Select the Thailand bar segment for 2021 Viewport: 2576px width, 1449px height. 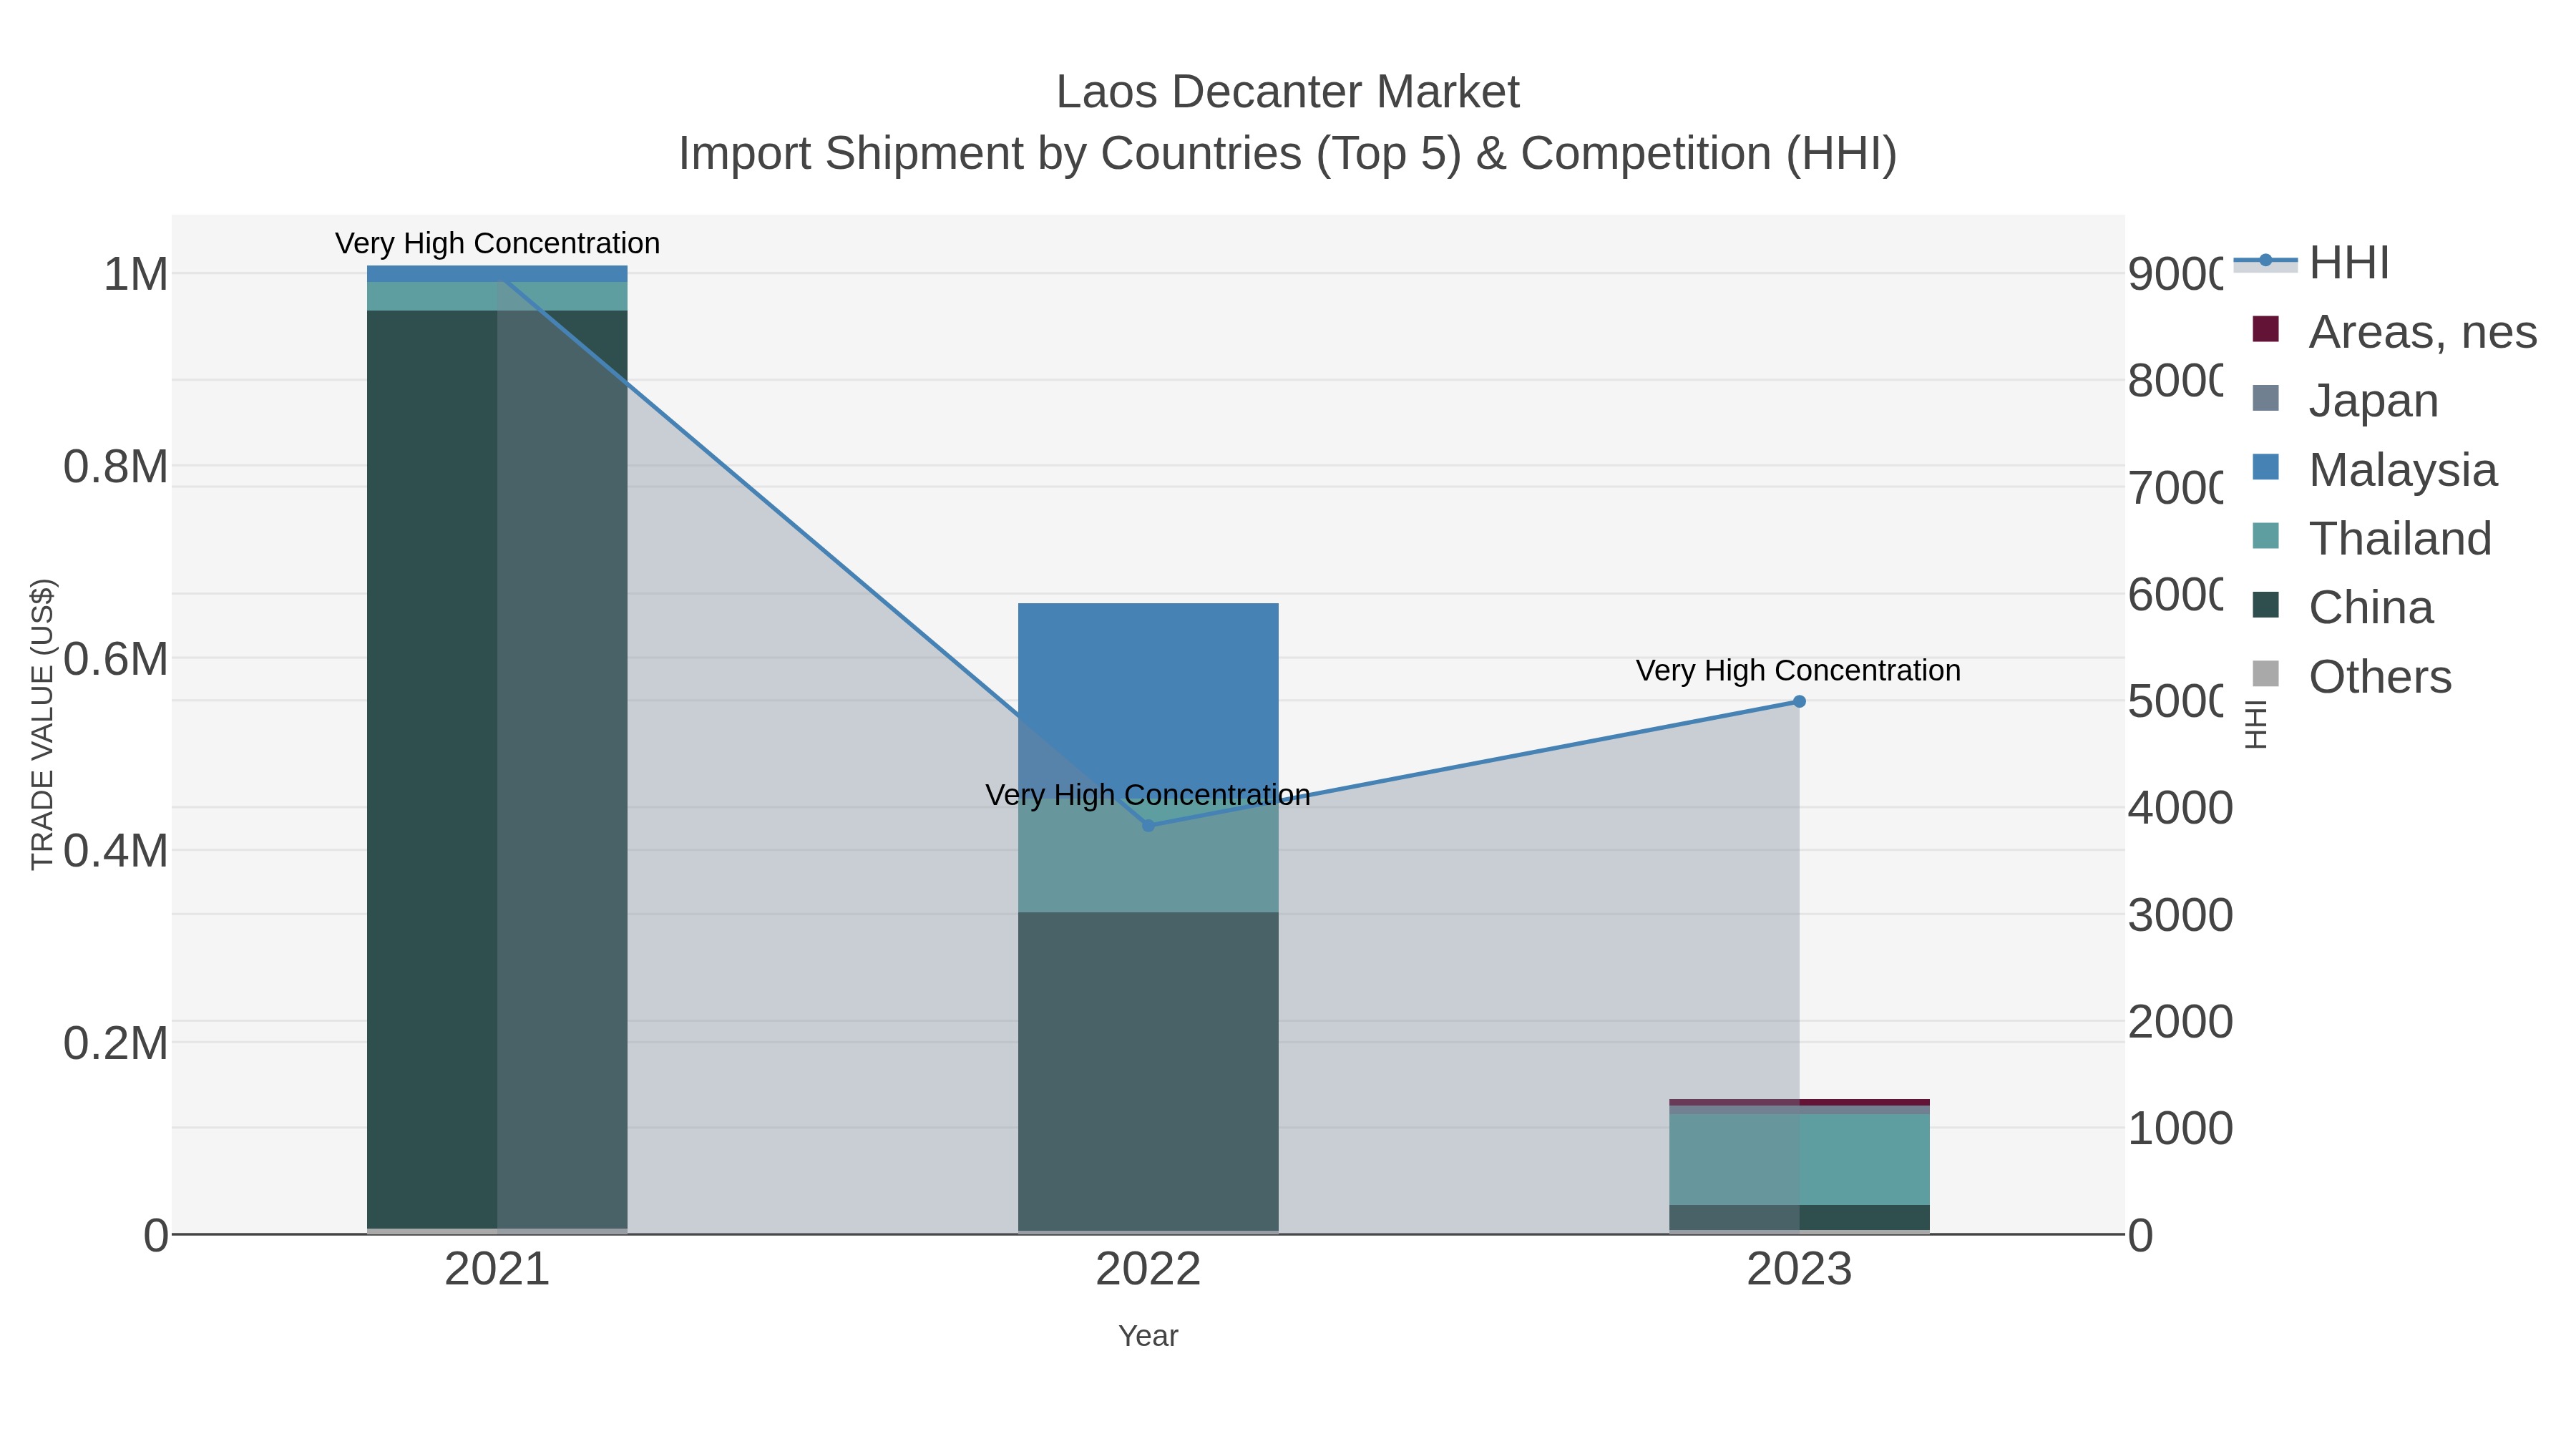click(497, 296)
